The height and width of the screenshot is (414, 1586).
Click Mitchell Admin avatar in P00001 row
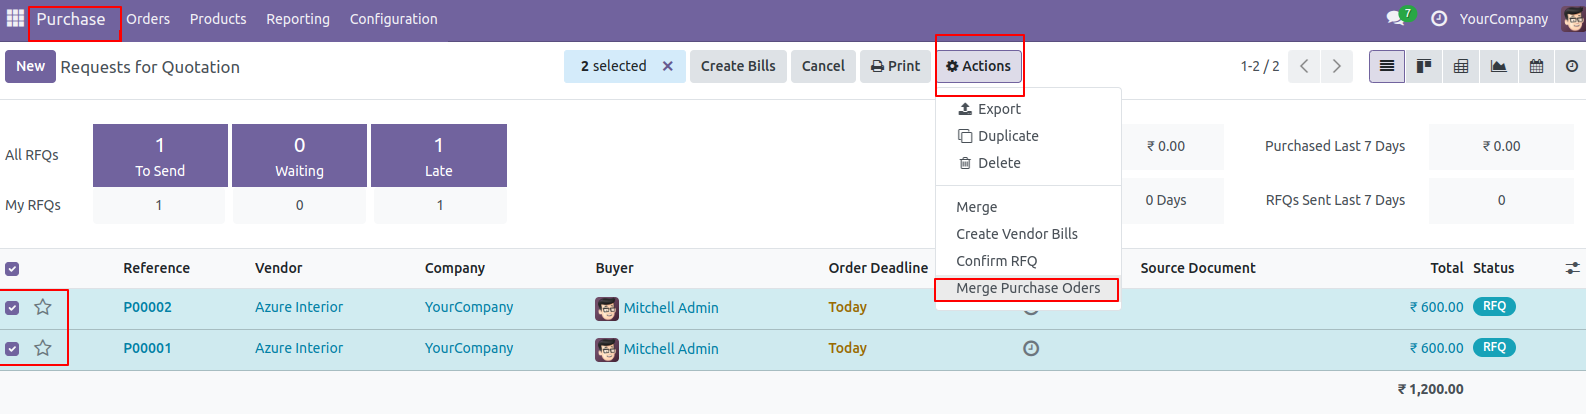coord(607,349)
